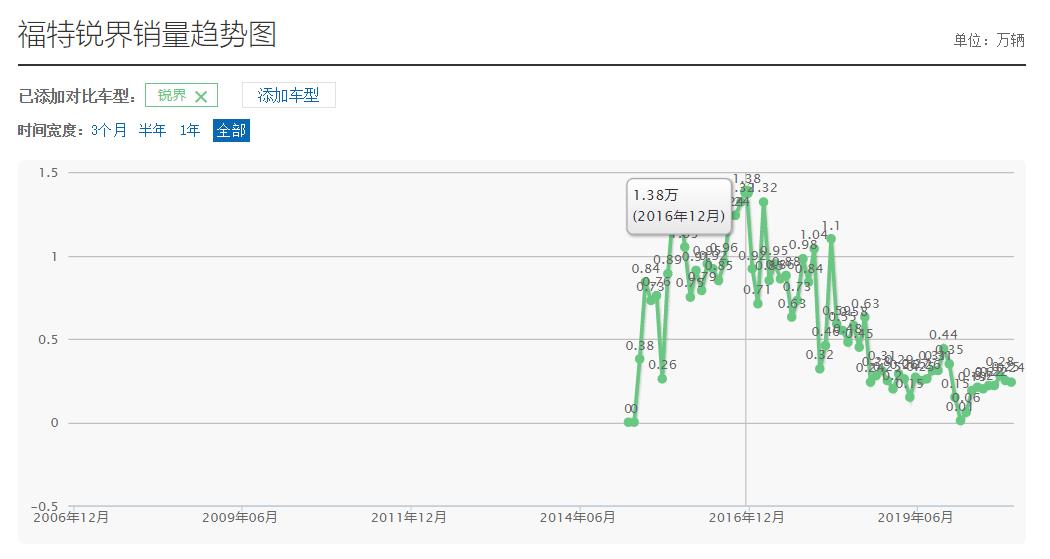1050x559 pixels.
Task: Click the 福特锐界销量趋势图 title
Action: 147,34
